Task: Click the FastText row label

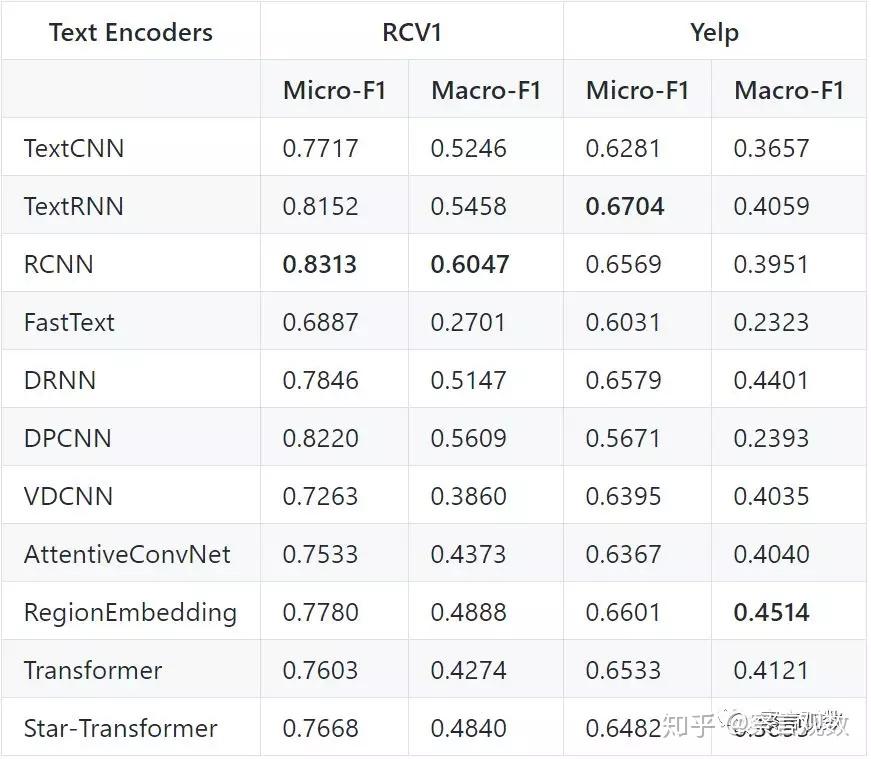Action: [x=69, y=323]
